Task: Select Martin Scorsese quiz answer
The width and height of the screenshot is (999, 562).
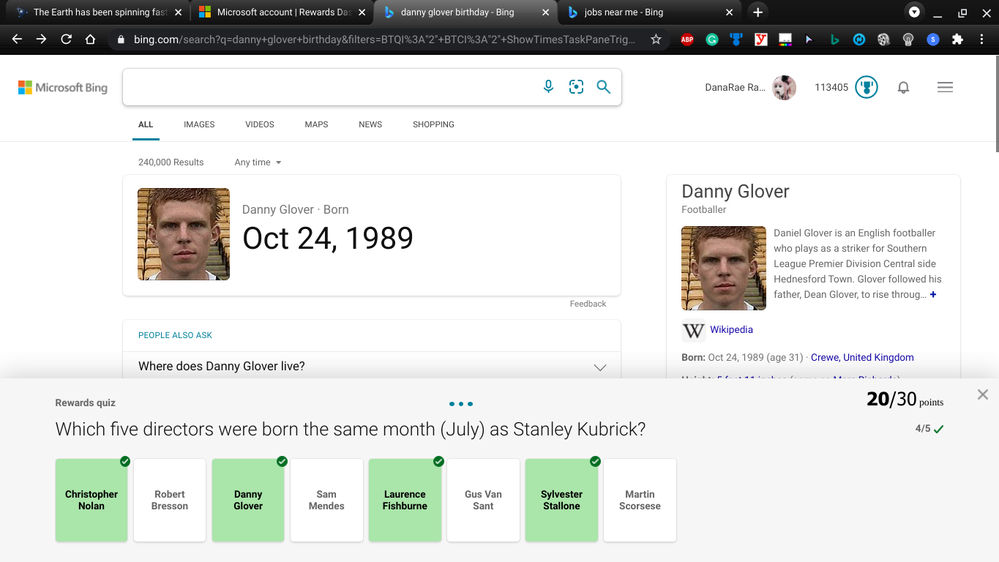Action: [640, 500]
